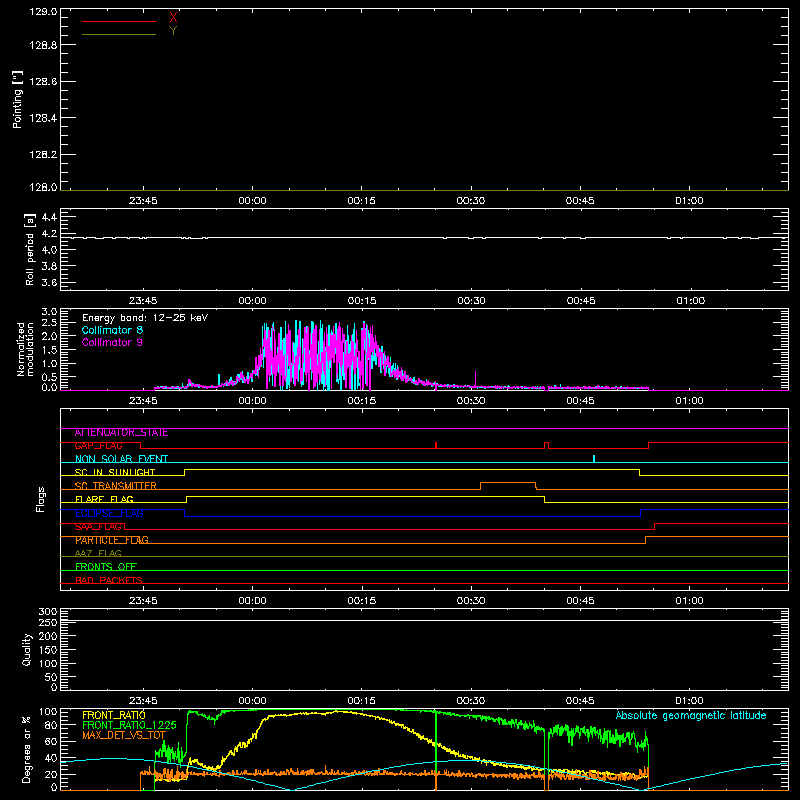Click the Normalized modulation axis title
Viewport: 800px width, 800px height.
coord(25,349)
